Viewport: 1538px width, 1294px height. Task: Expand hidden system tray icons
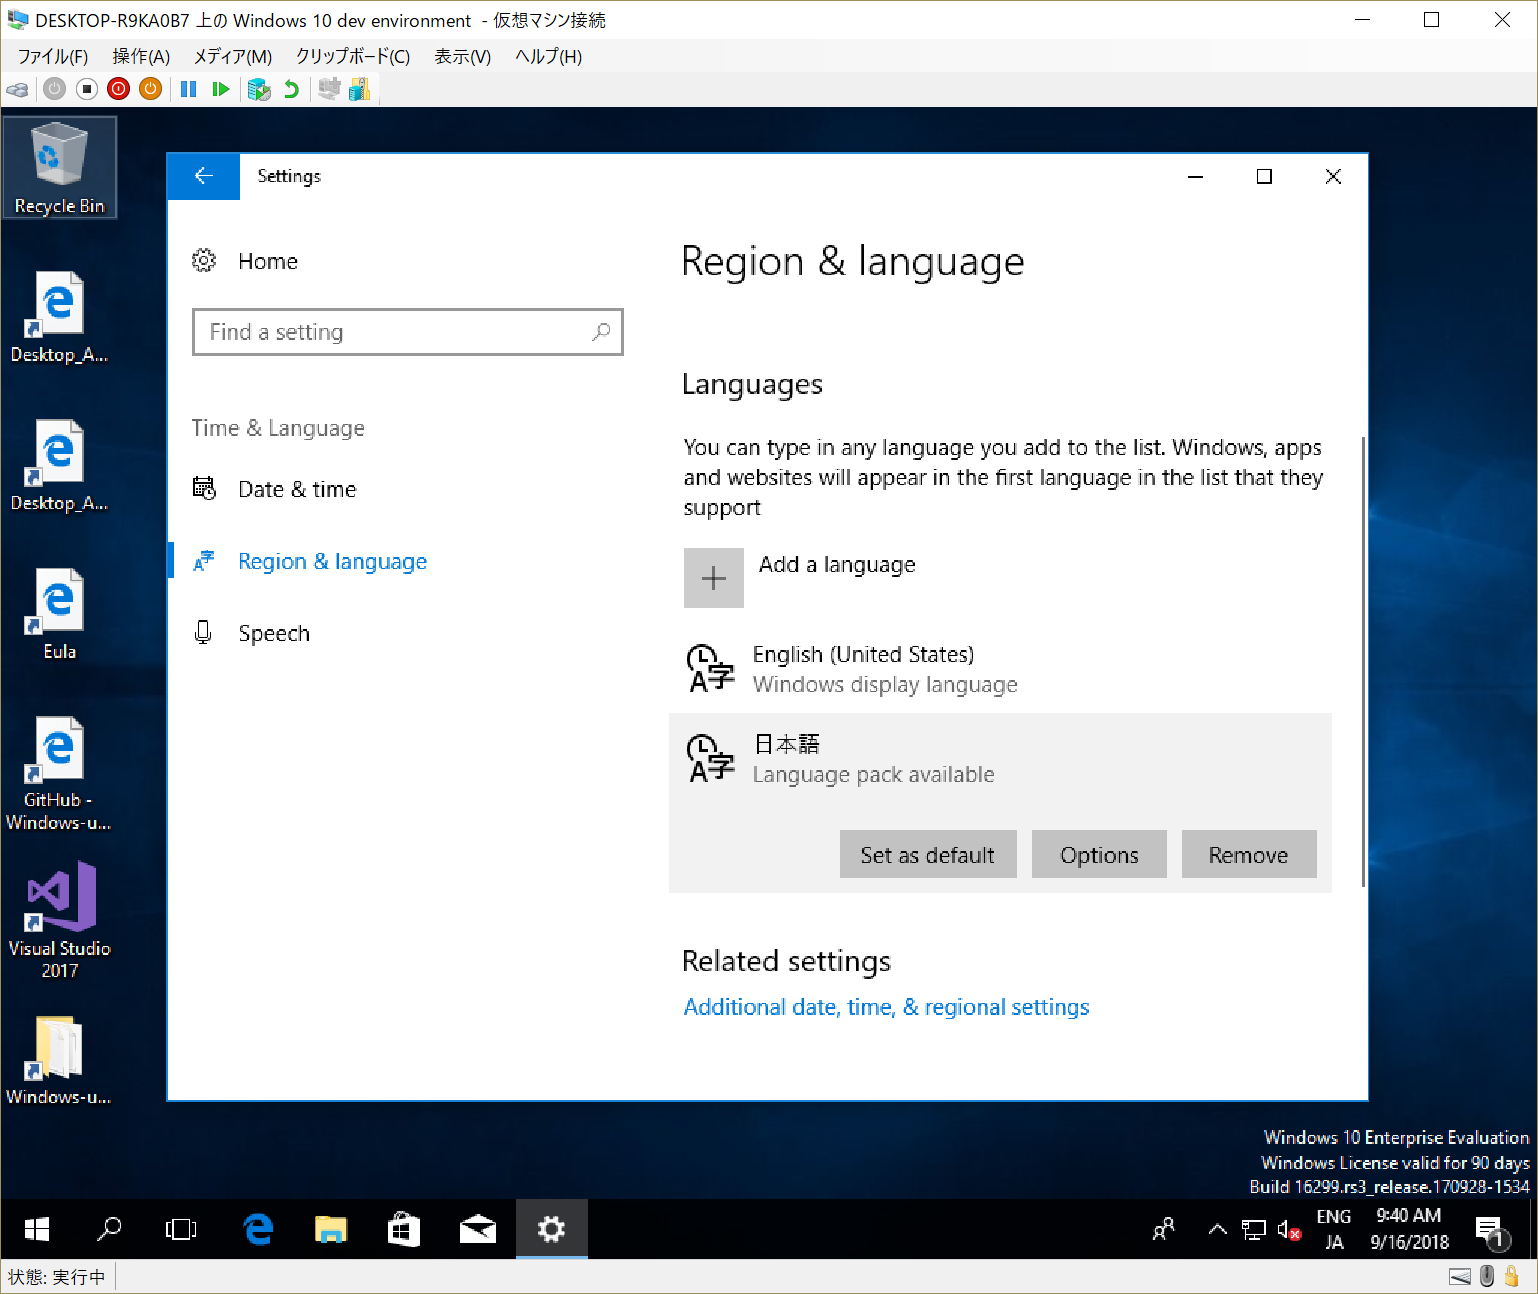[x=1217, y=1229]
